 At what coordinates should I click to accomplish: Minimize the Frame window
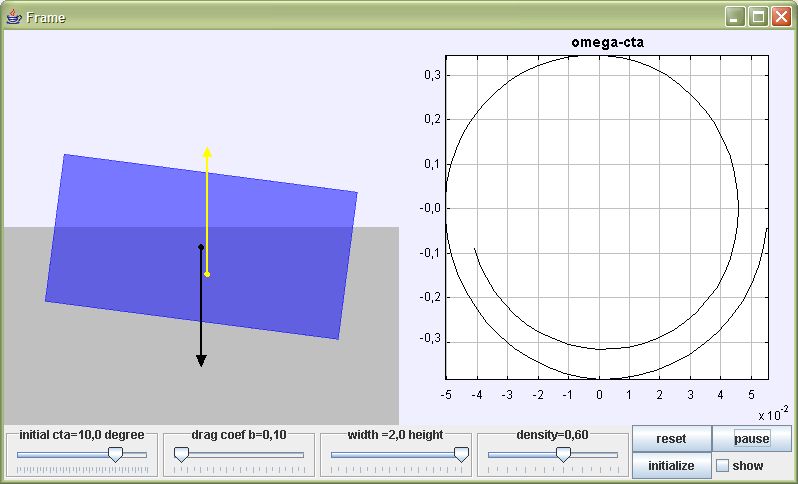click(x=734, y=17)
